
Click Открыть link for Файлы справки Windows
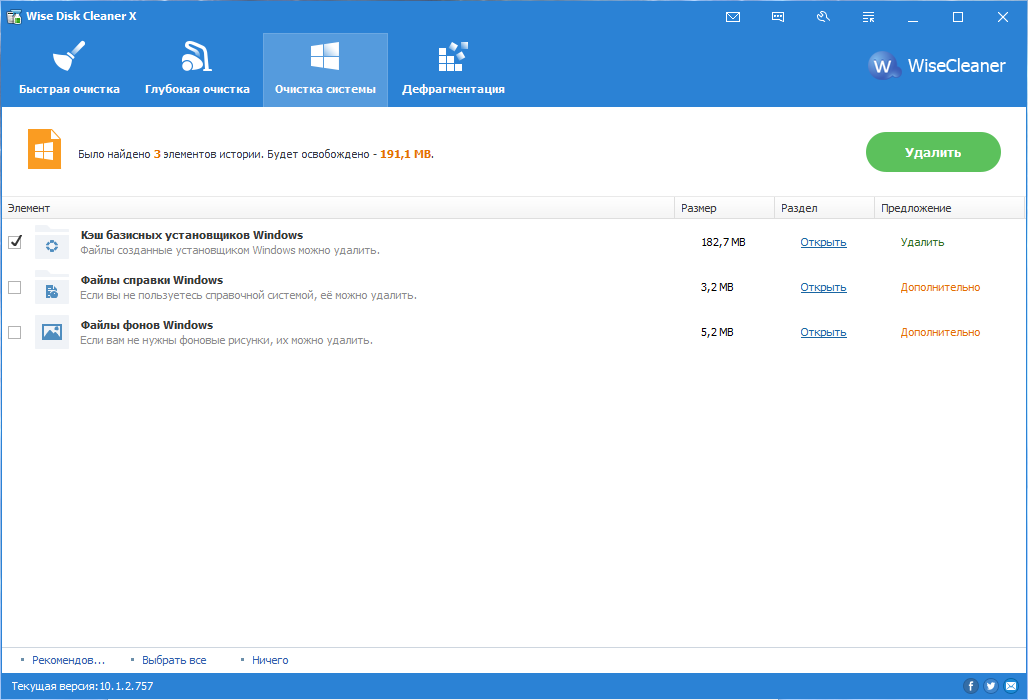click(823, 288)
